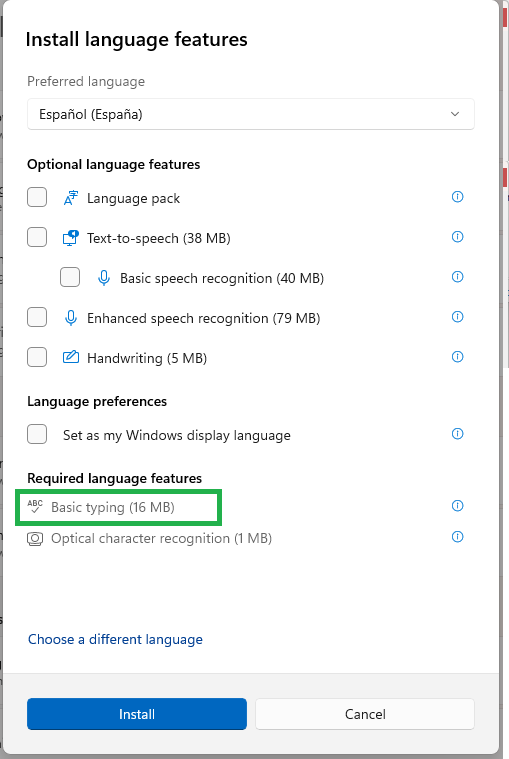
Task: View Handwriting info icon details
Action: point(457,357)
